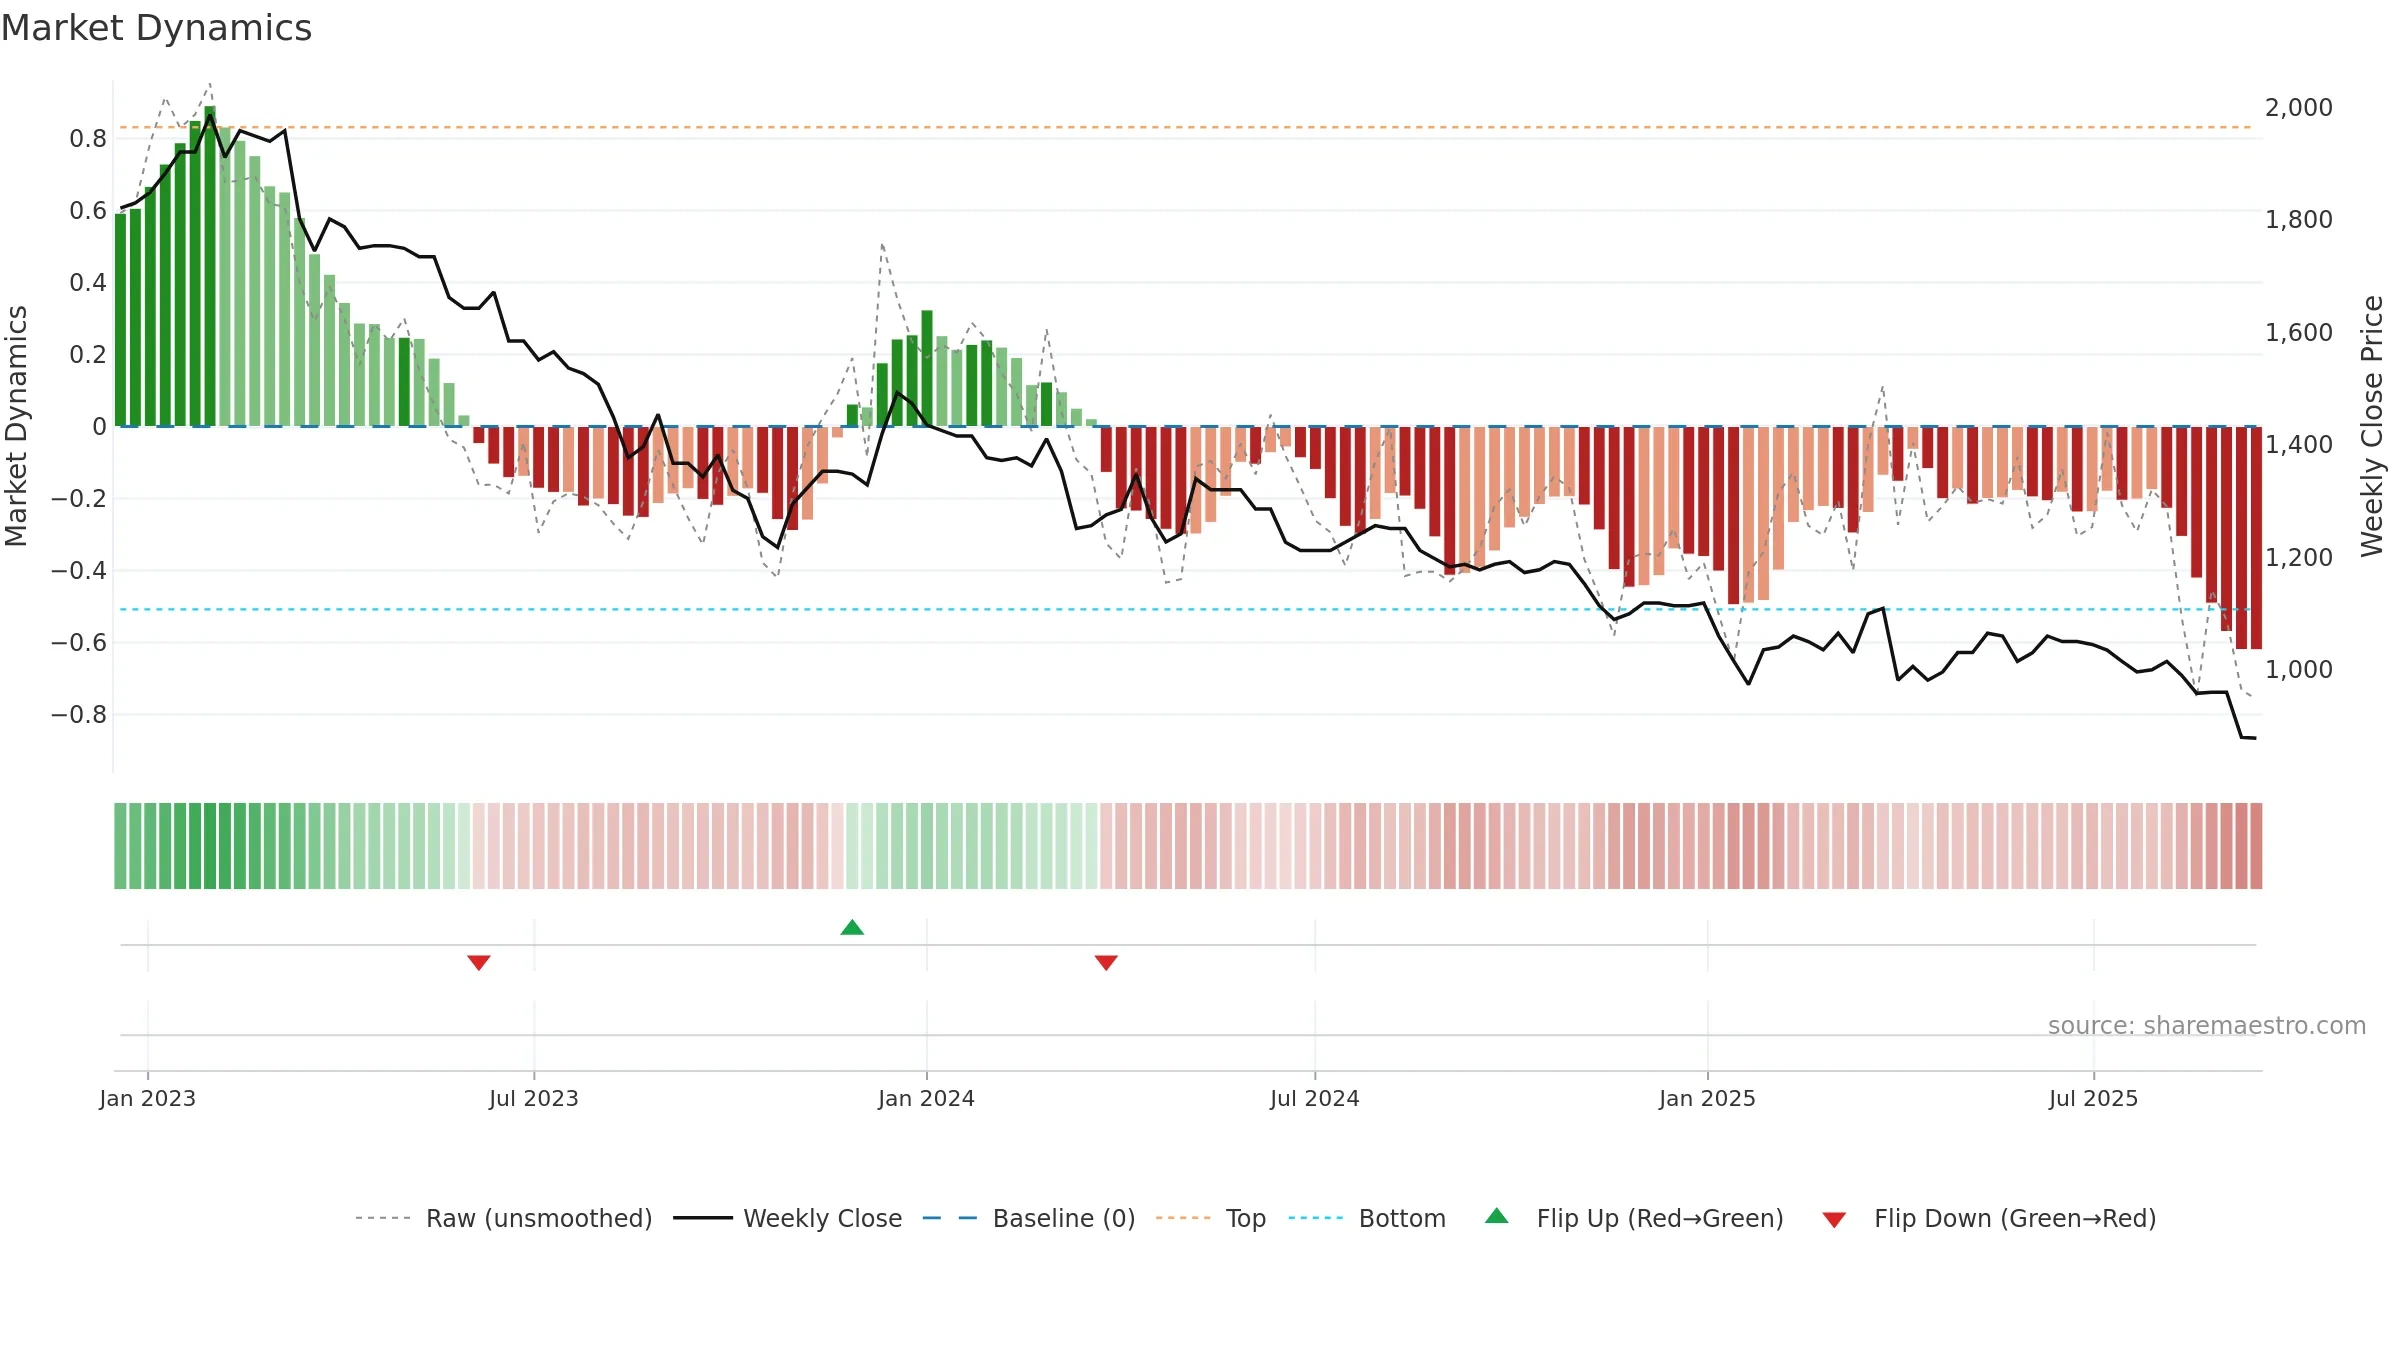Image resolution: width=2400 pixels, height=1350 pixels.
Task: Click the vertical Market Dynamics axis title
Action: coord(16,426)
